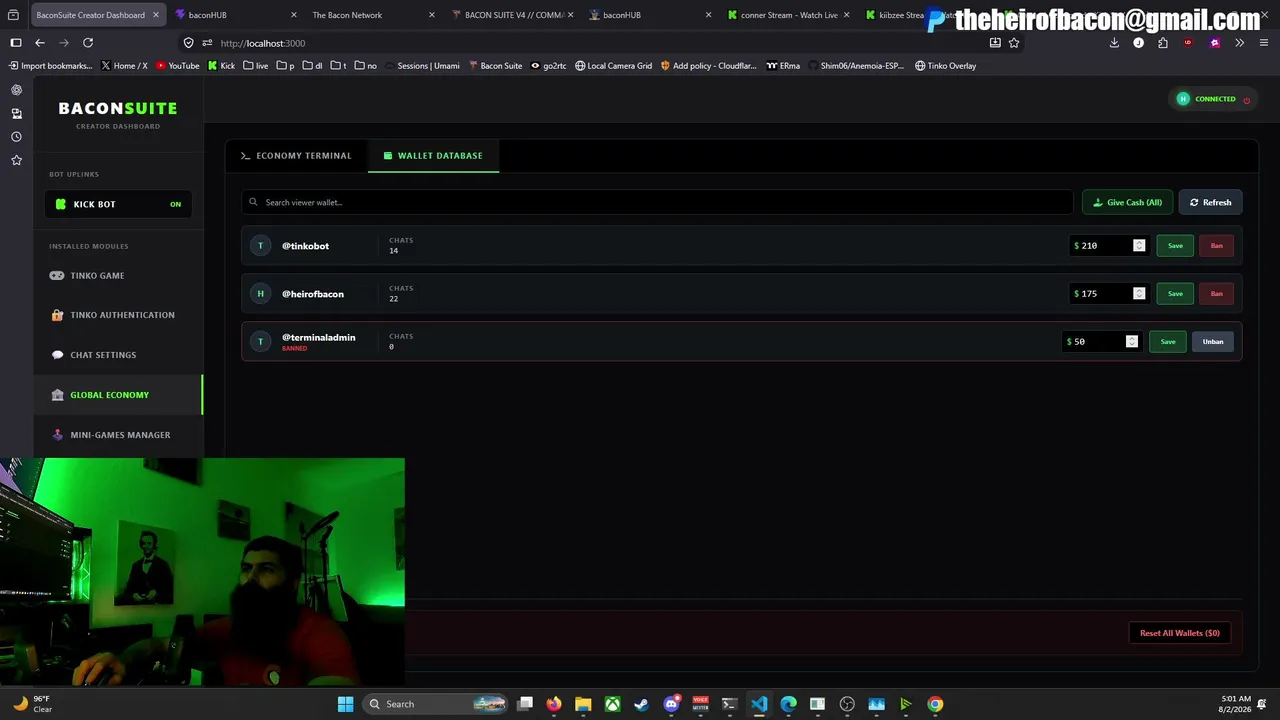Click the Tinko Authentication lock icon
The height and width of the screenshot is (720, 1280).
point(57,315)
